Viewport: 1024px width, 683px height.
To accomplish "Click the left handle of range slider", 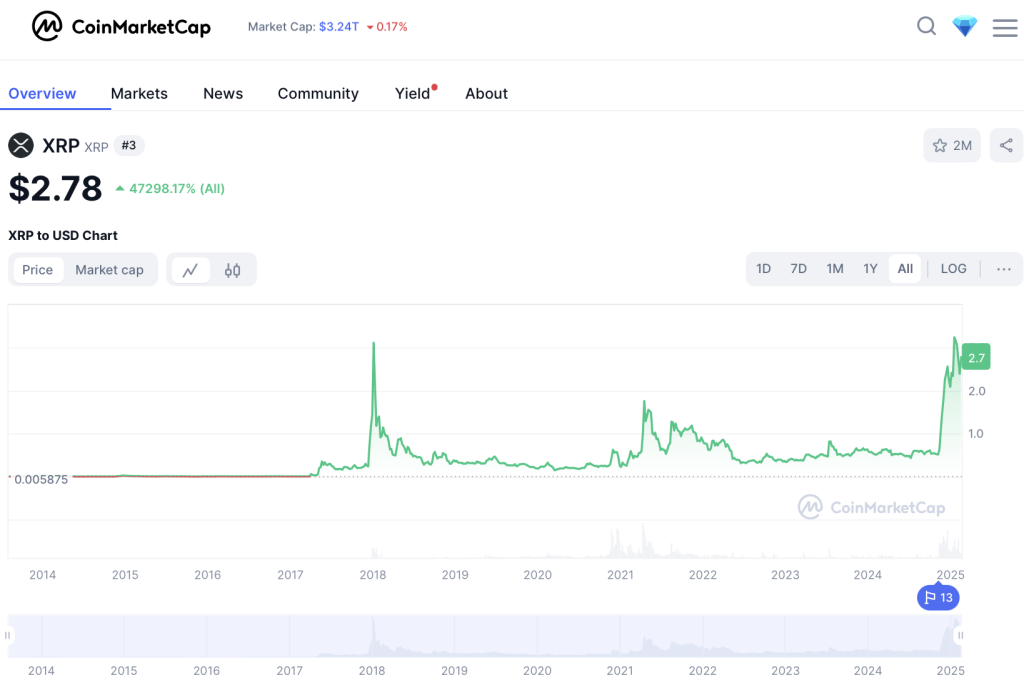I will [x=9, y=635].
